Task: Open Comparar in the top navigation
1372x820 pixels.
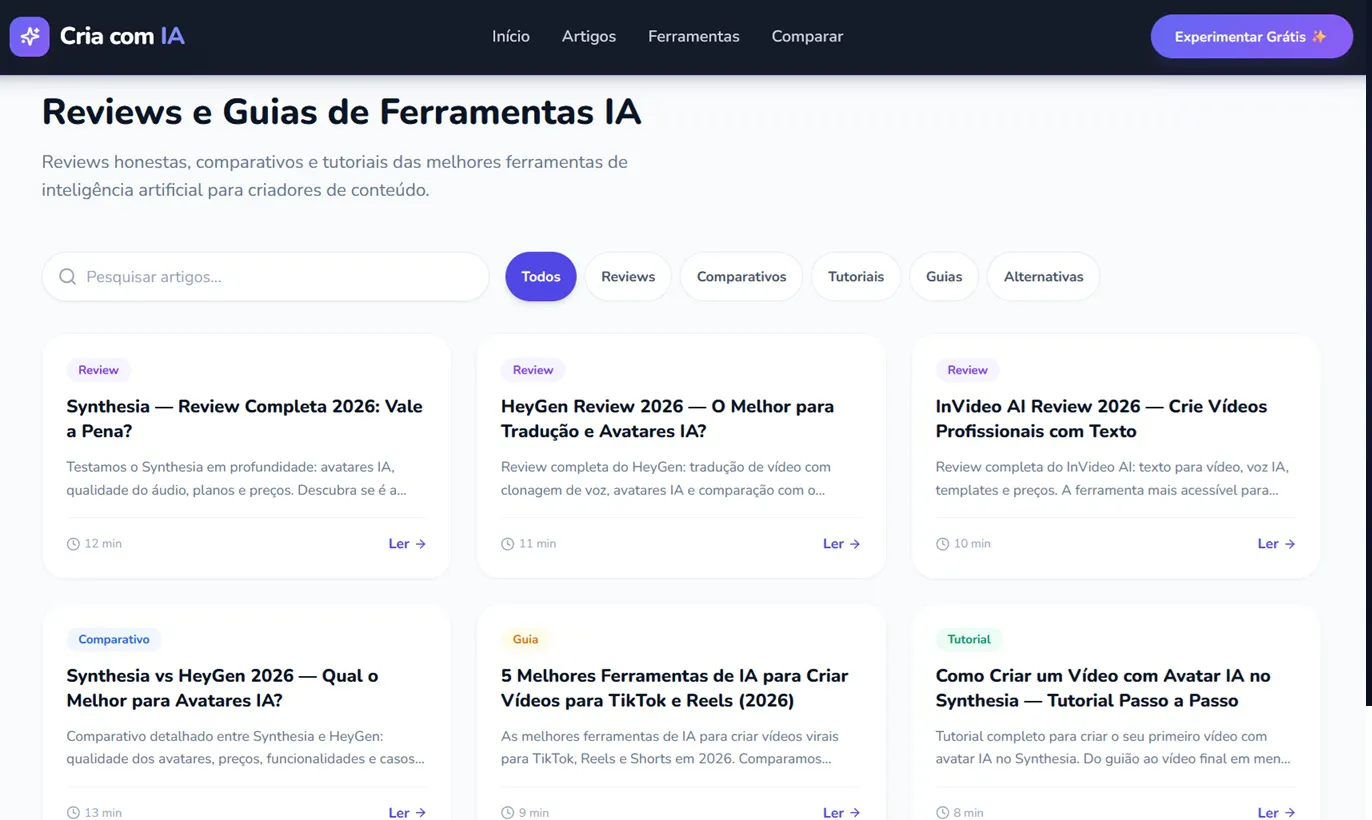Action: (807, 37)
